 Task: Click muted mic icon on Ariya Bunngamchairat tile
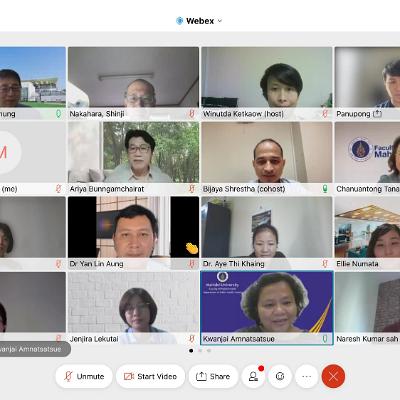coord(192,189)
